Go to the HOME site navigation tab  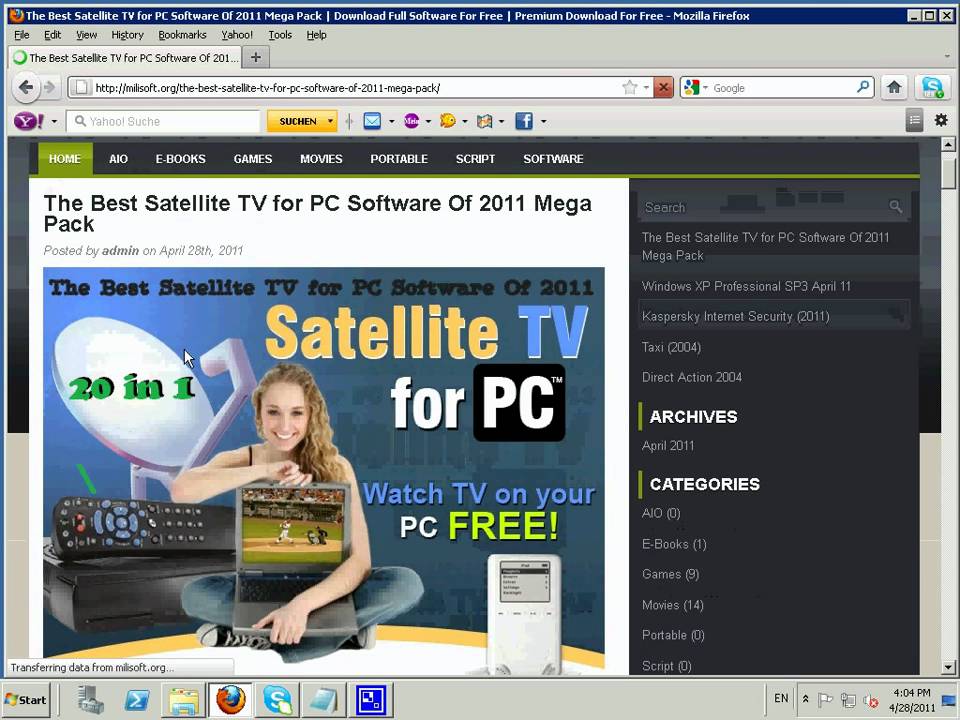coord(65,159)
